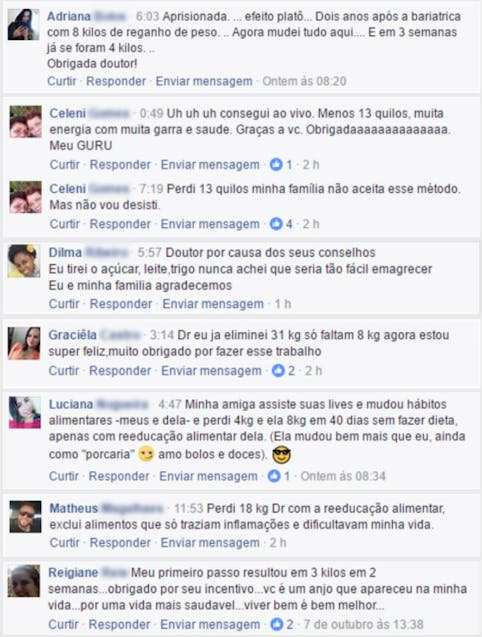Click Curtir under Adriana's comment

(62, 81)
